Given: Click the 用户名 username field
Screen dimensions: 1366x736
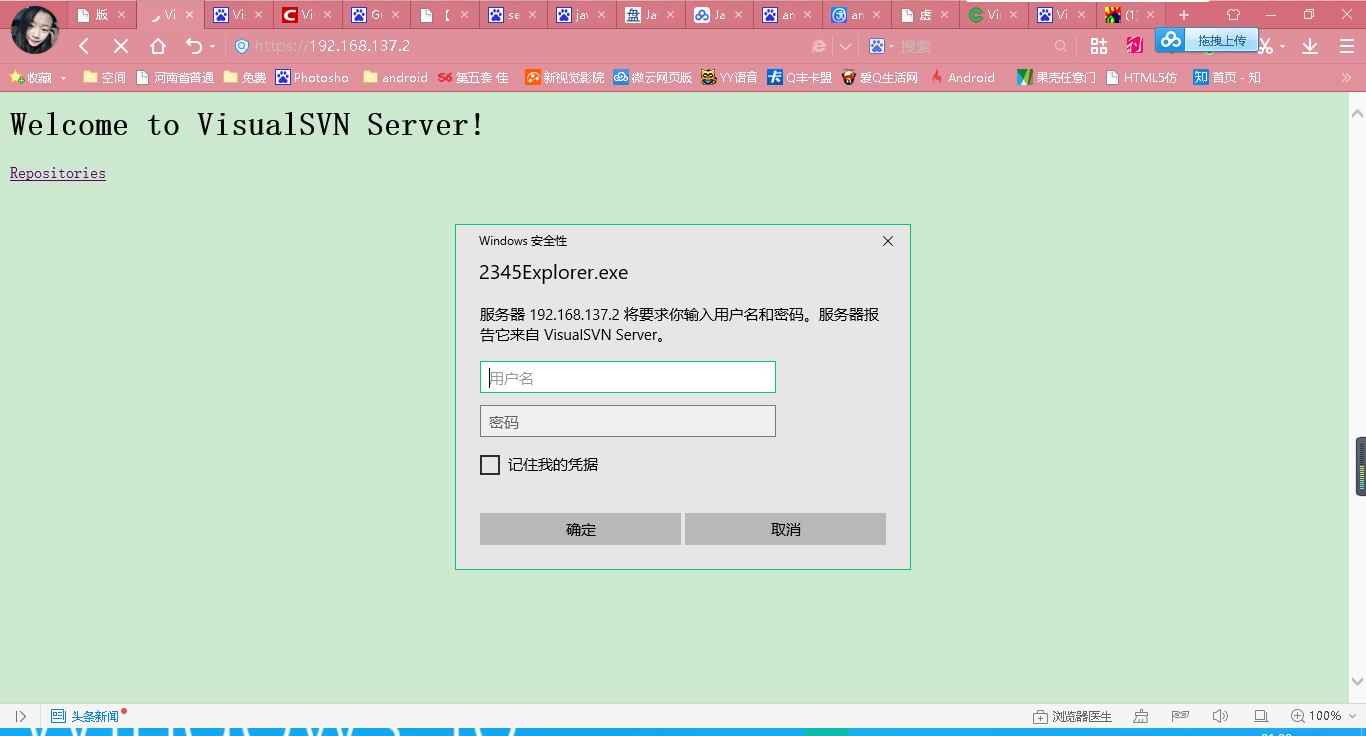Looking at the screenshot, I should pos(628,377).
